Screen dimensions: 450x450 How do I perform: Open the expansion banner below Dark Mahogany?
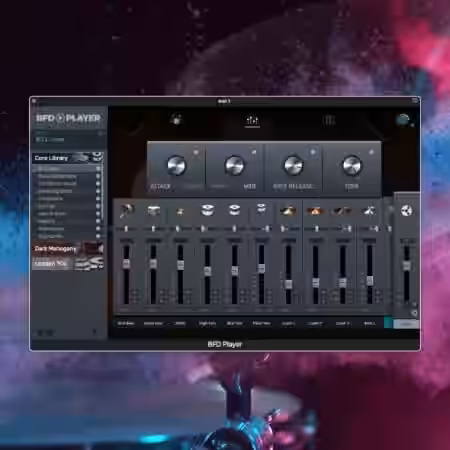click(x=68, y=263)
